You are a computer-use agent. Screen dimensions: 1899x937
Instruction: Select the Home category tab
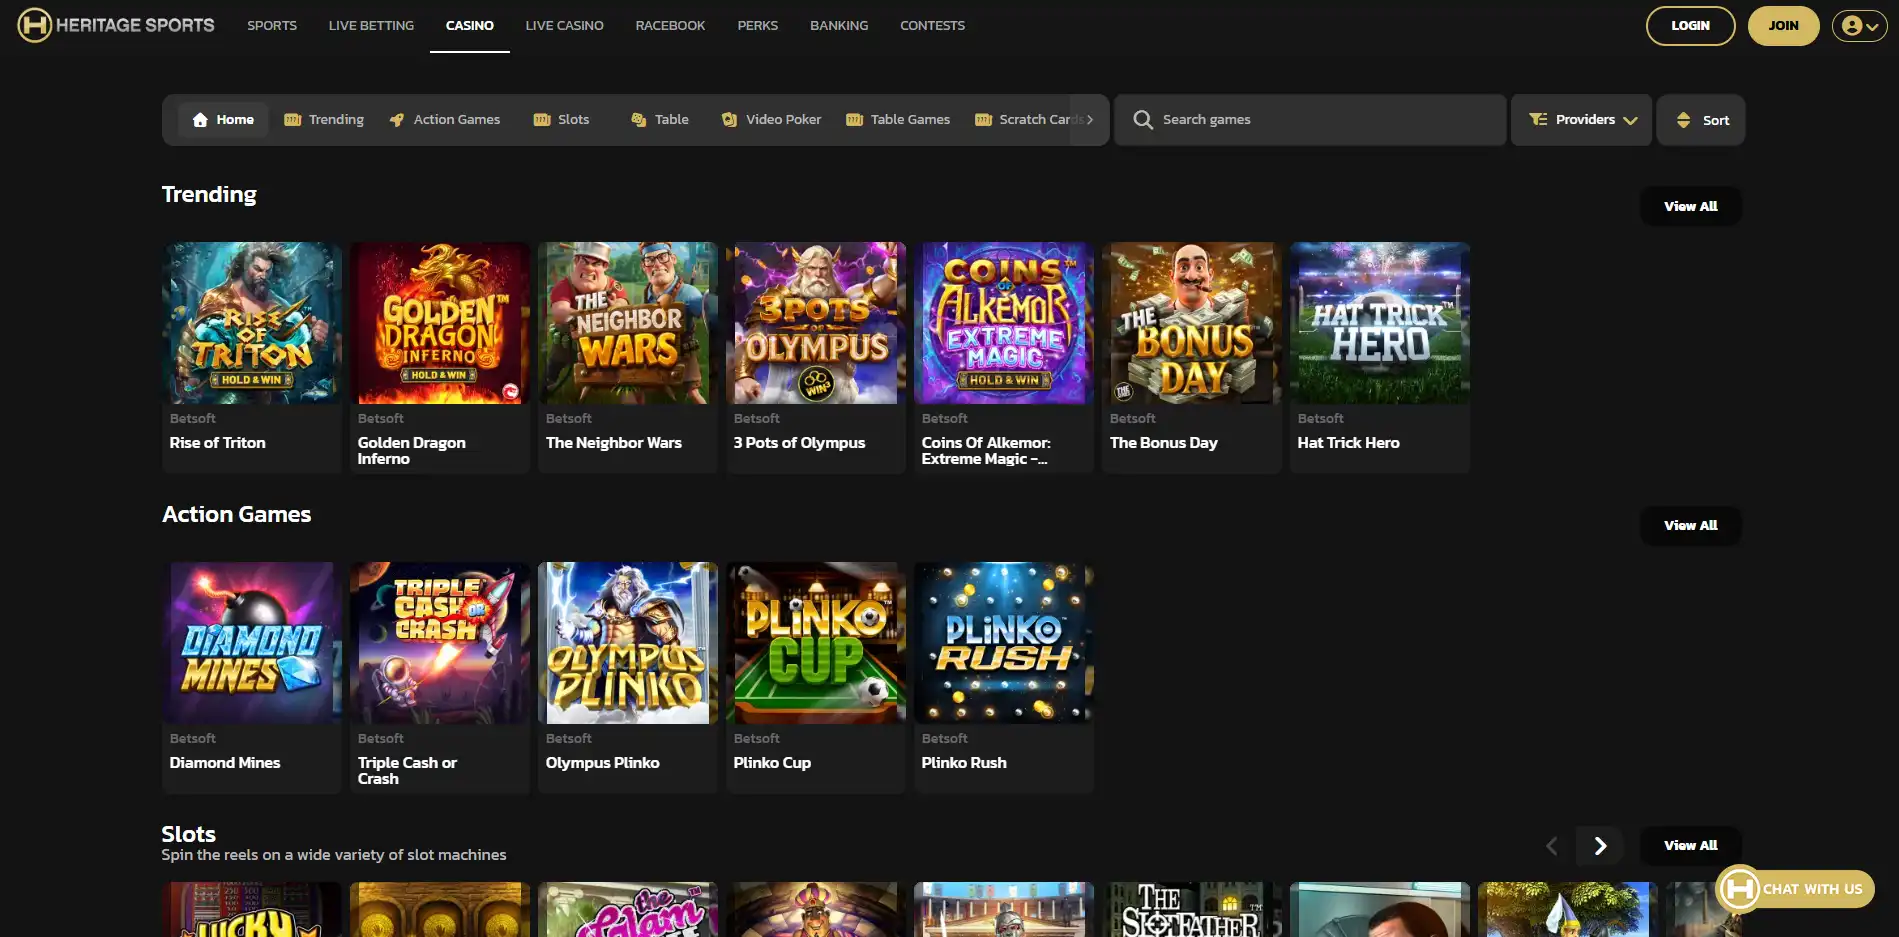coord(223,120)
